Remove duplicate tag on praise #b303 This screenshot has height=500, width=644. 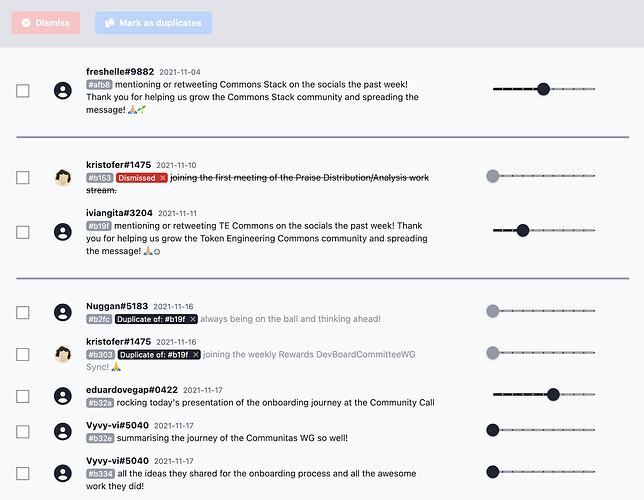[x=196, y=355]
